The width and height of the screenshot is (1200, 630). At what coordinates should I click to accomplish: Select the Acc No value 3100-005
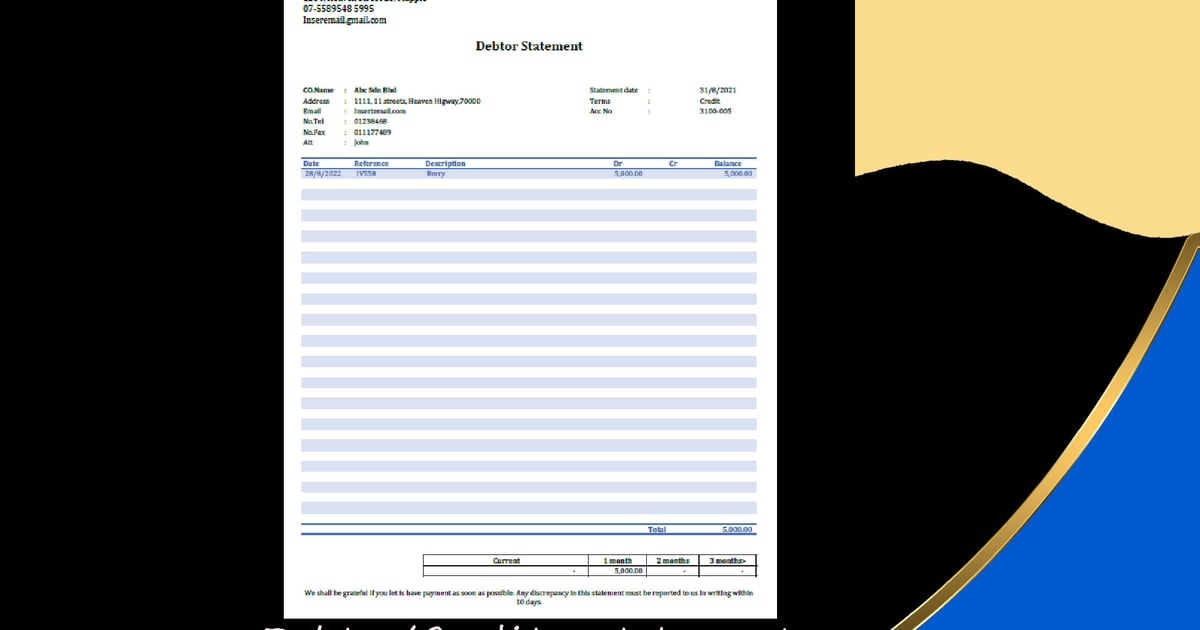click(715, 111)
